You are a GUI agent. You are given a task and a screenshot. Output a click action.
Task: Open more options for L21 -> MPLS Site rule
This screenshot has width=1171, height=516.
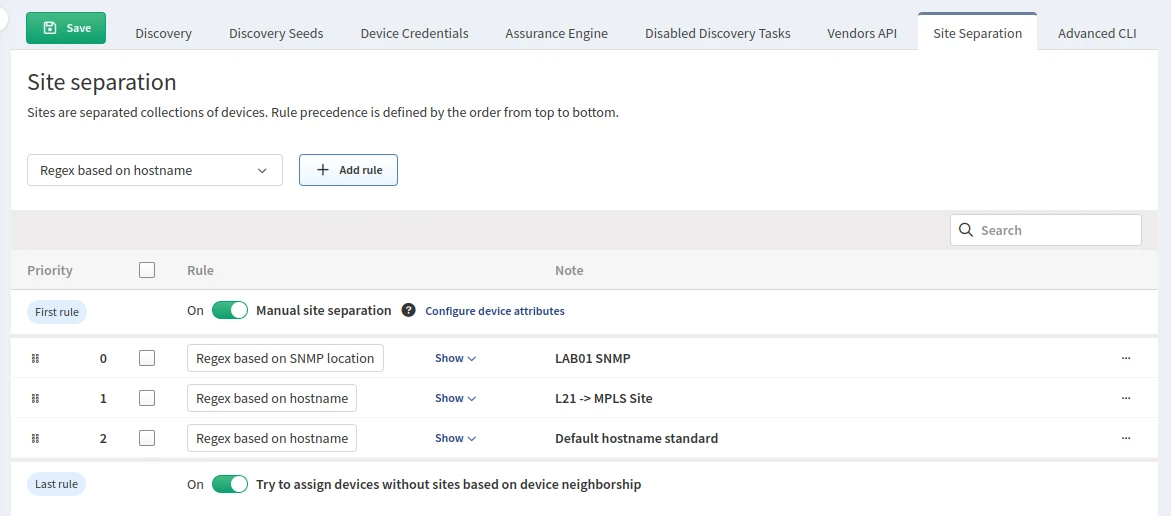pyautogui.click(x=1126, y=398)
